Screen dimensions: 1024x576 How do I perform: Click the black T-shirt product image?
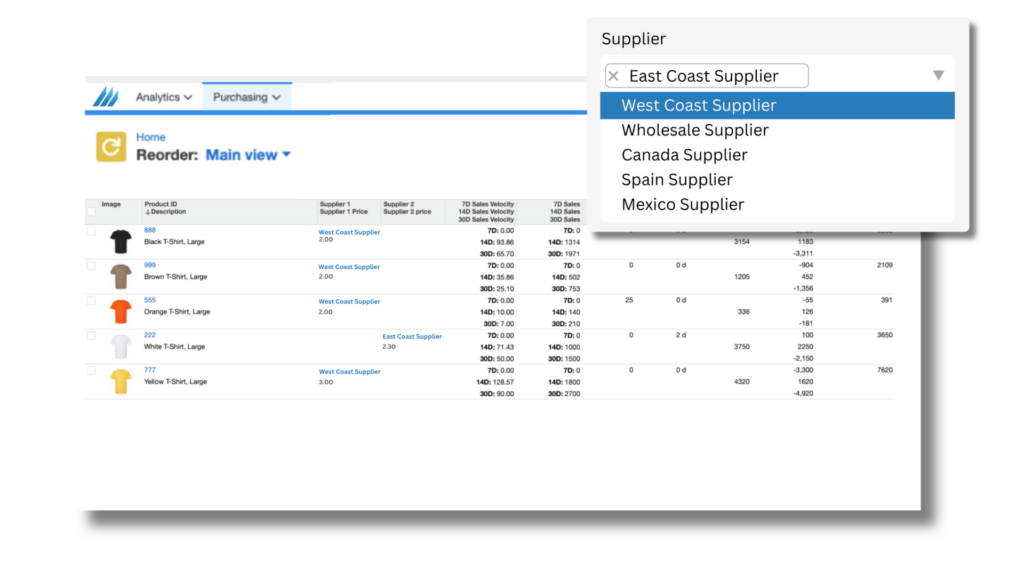(119, 243)
